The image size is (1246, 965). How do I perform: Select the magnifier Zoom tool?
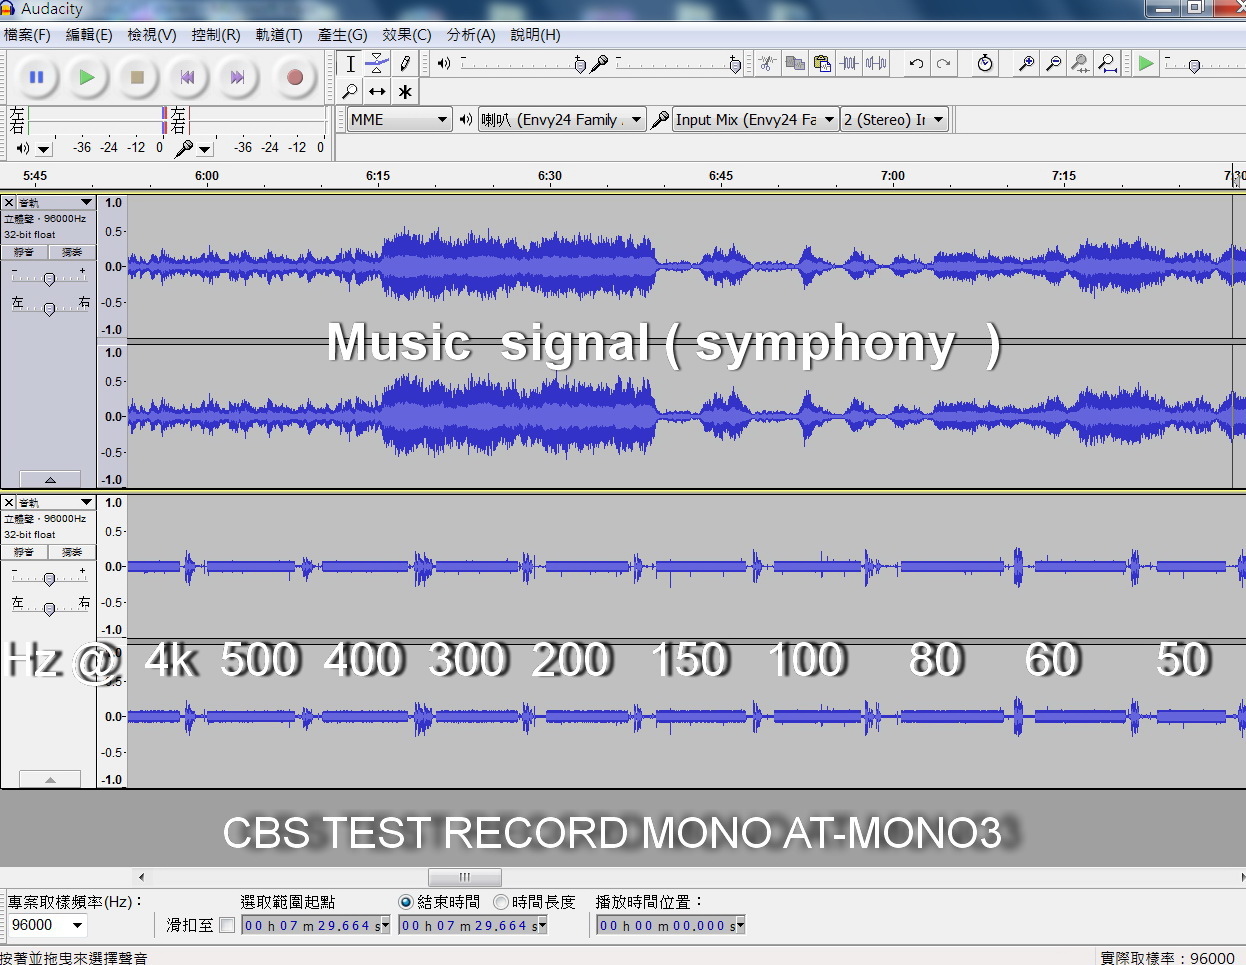point(350,92)
